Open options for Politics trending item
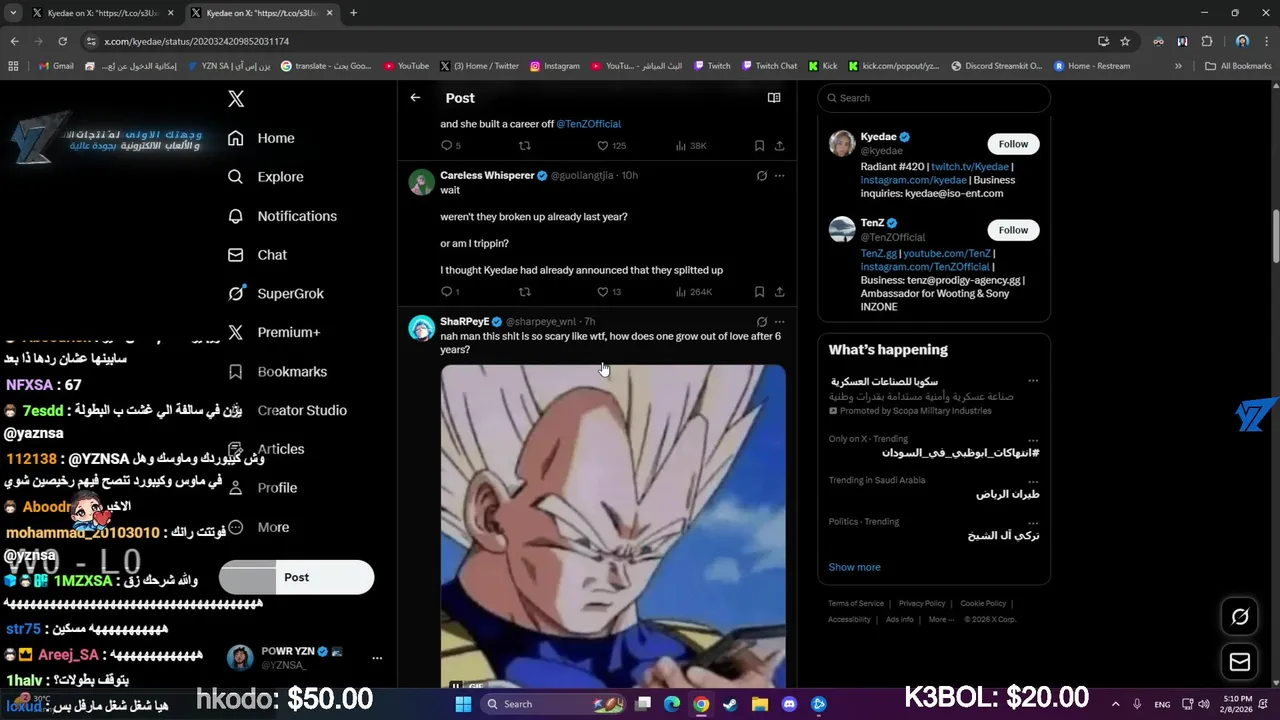1280x720 pixels. (x=1033, y=522)
